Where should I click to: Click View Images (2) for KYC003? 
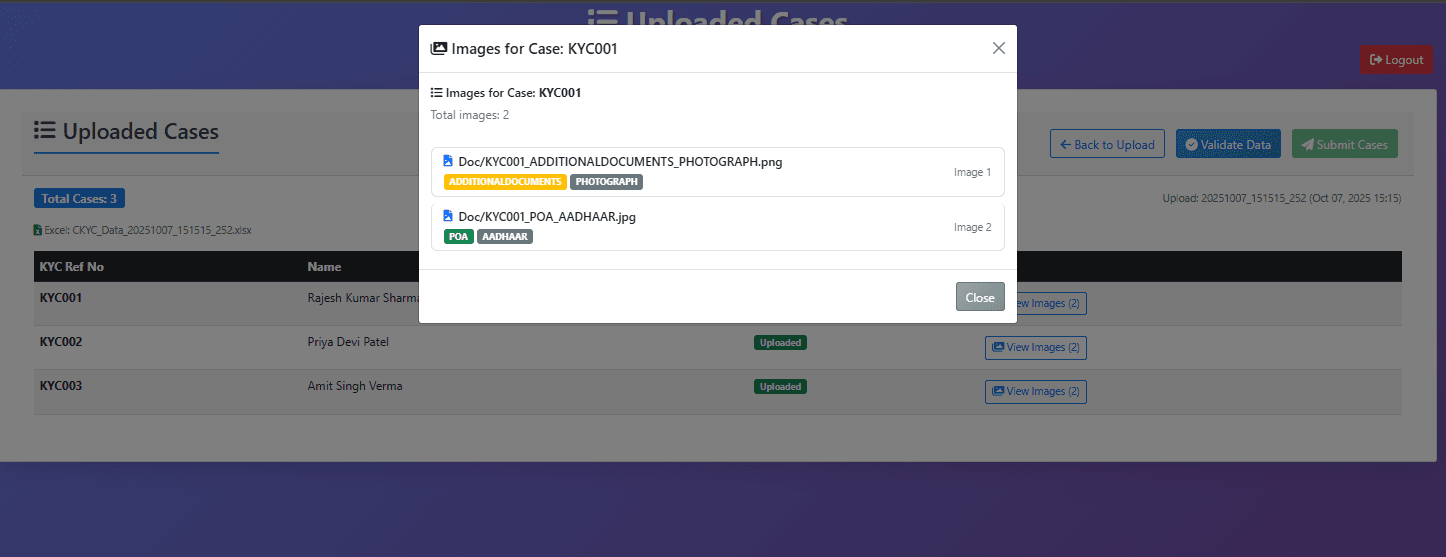[x=1035, y=391]
